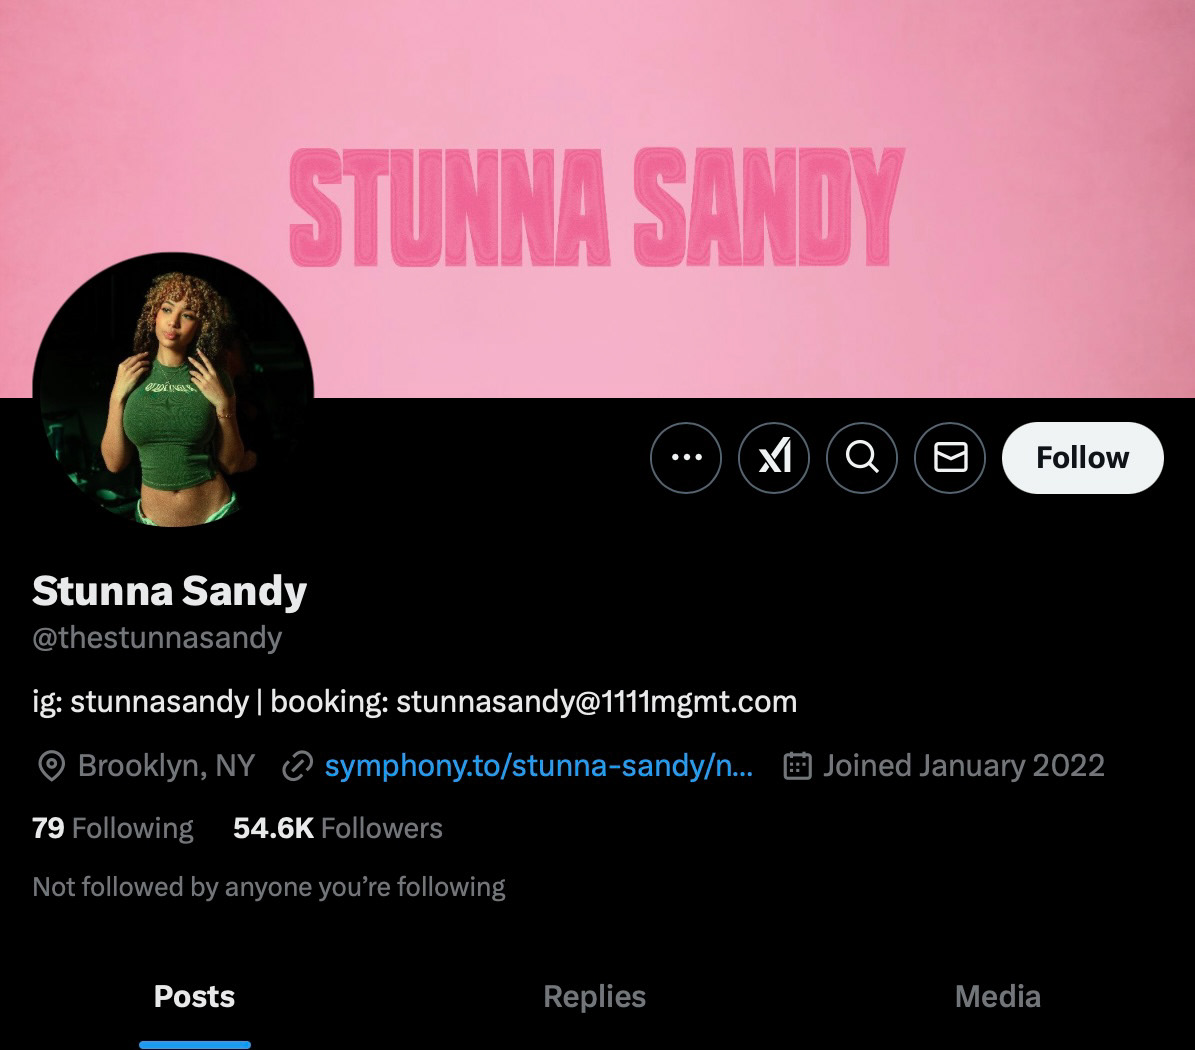
Task: Click the location pin icon beside Brooklyn
Action: (51, 766)
